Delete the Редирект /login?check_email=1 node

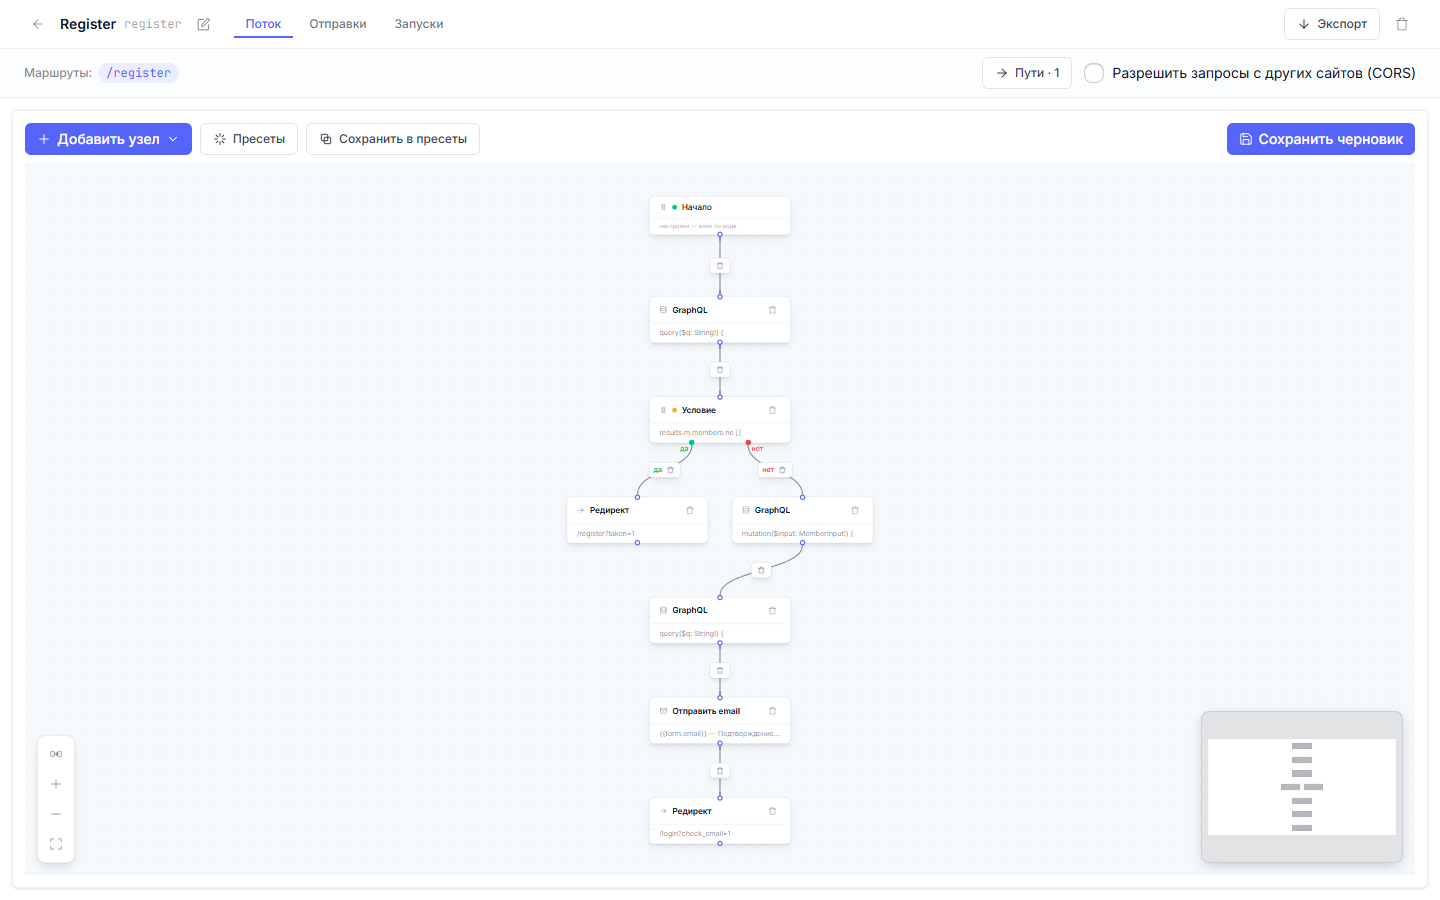point(772,811)
